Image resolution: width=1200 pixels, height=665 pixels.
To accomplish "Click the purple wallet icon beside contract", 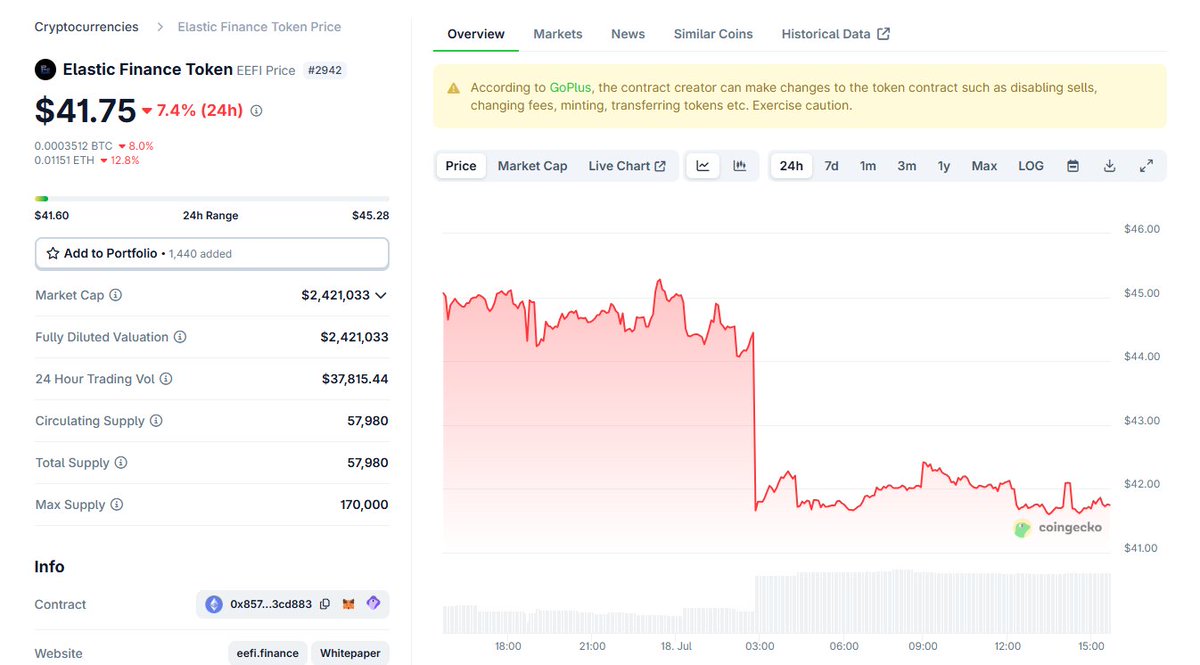I will 373,603.
